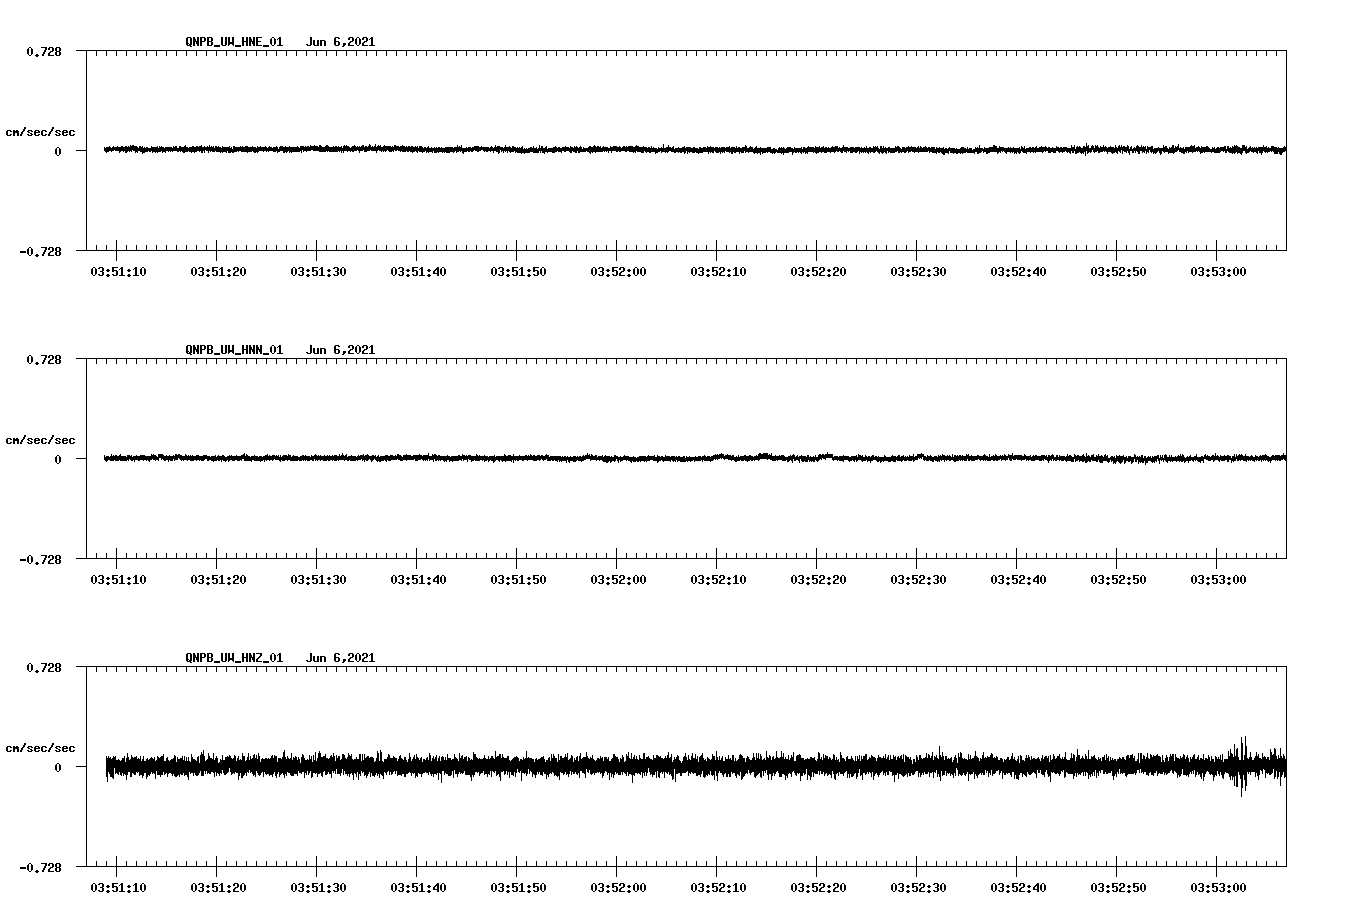This screenshot has height=924, width=1358.
Task: Click the 03:52:40 time label on HNN axis
Action: 1018,580
